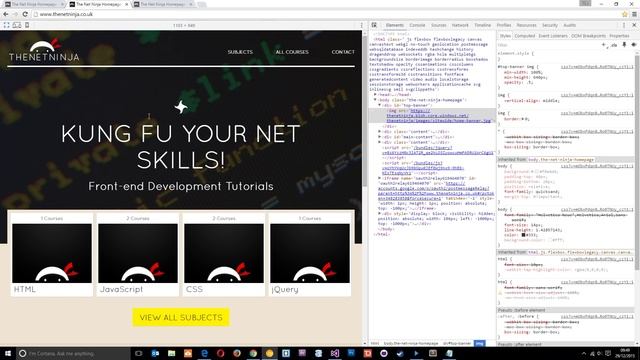Reload the page with the refresh icon
This screenshot has height=360, width=640.
pyautogui.click(x=25, y=14)
